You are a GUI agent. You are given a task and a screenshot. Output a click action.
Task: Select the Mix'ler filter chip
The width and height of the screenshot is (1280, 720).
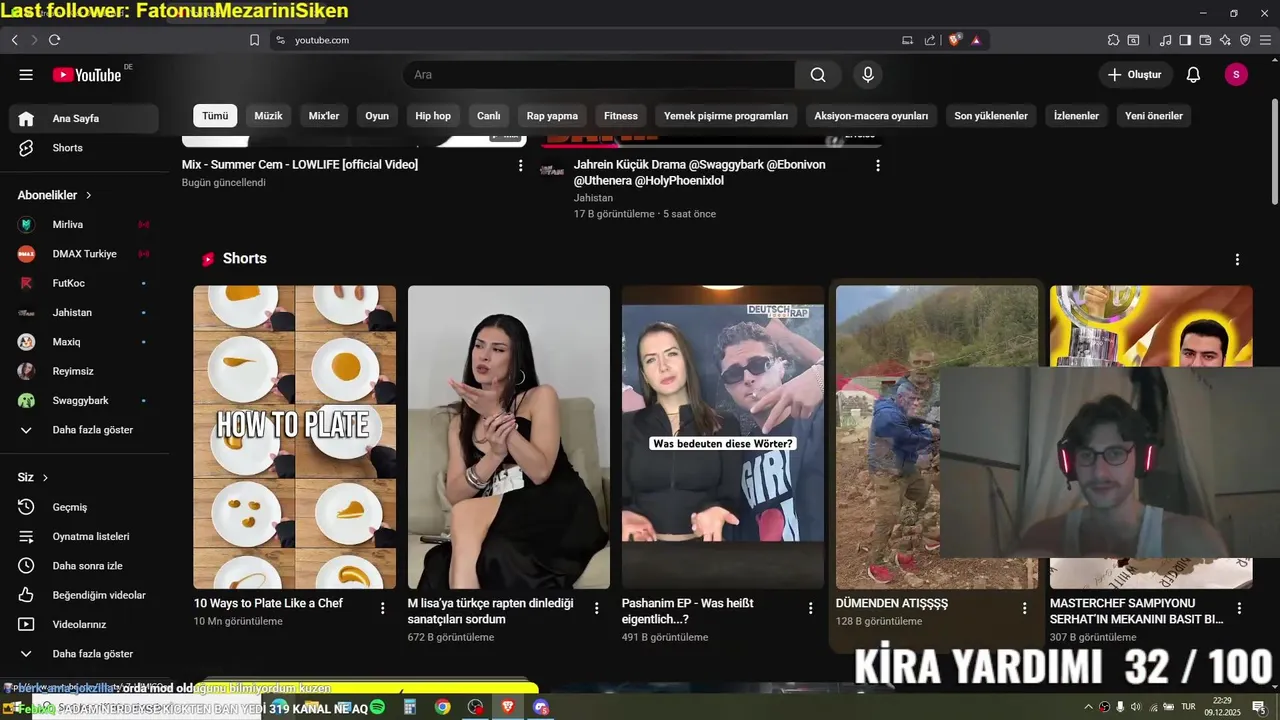coord(324,116)
